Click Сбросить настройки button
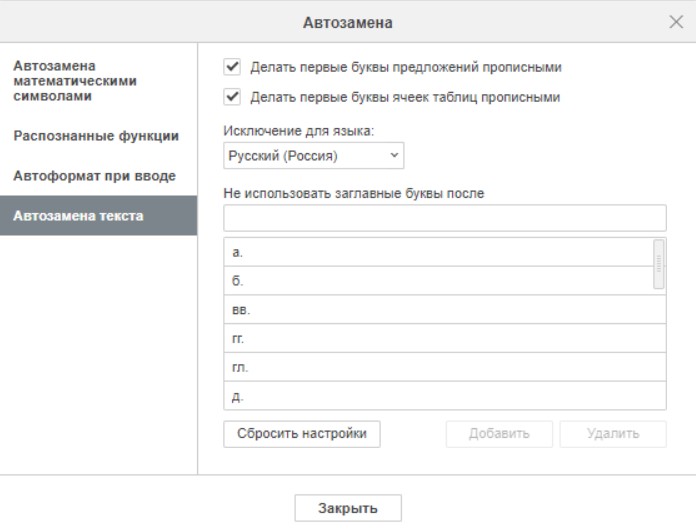This screenshot has height=530, width=696. (x=302, y=434)
